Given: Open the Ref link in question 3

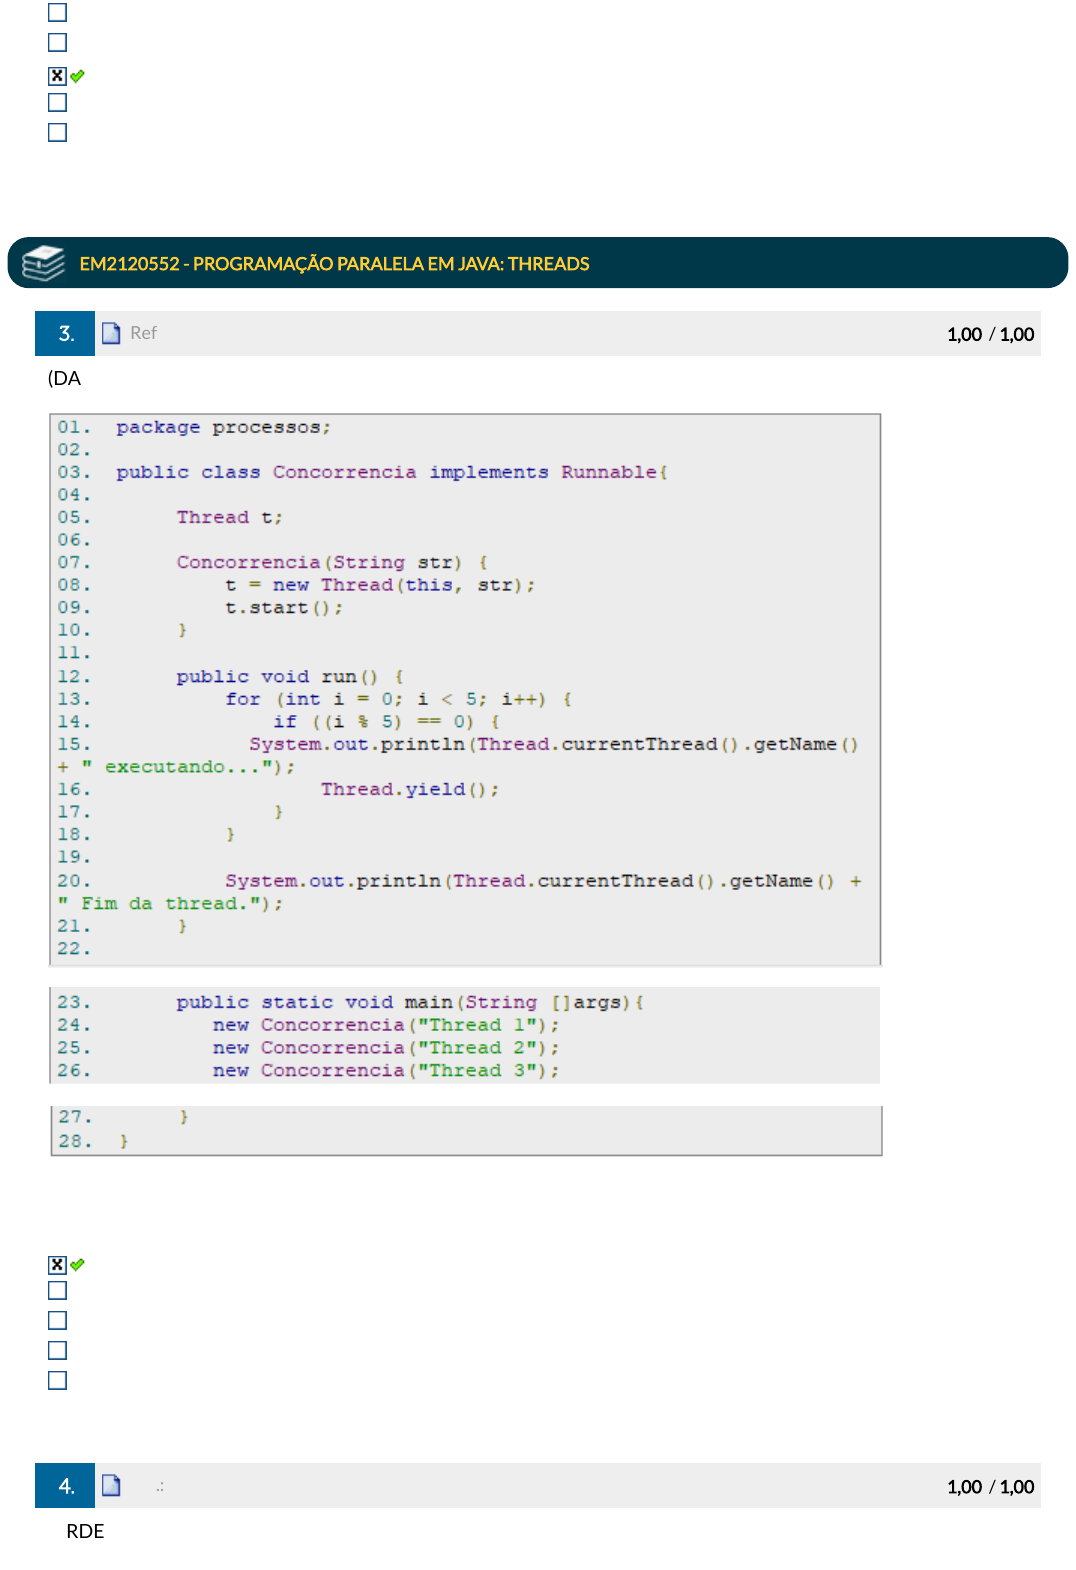Looking at the screenshot, I should (143, 333).
